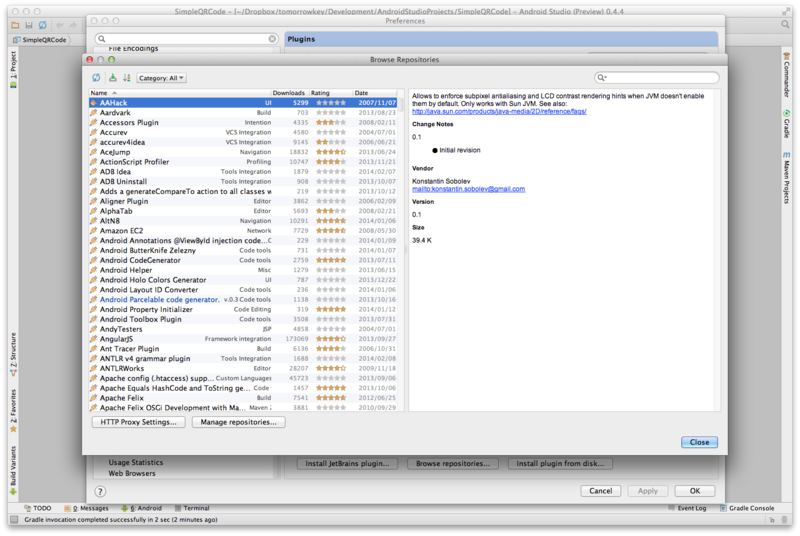Click the SimpleQRCode breadcrumb
Viewport: 800px width, 536px height.
(x=41, y=39)
